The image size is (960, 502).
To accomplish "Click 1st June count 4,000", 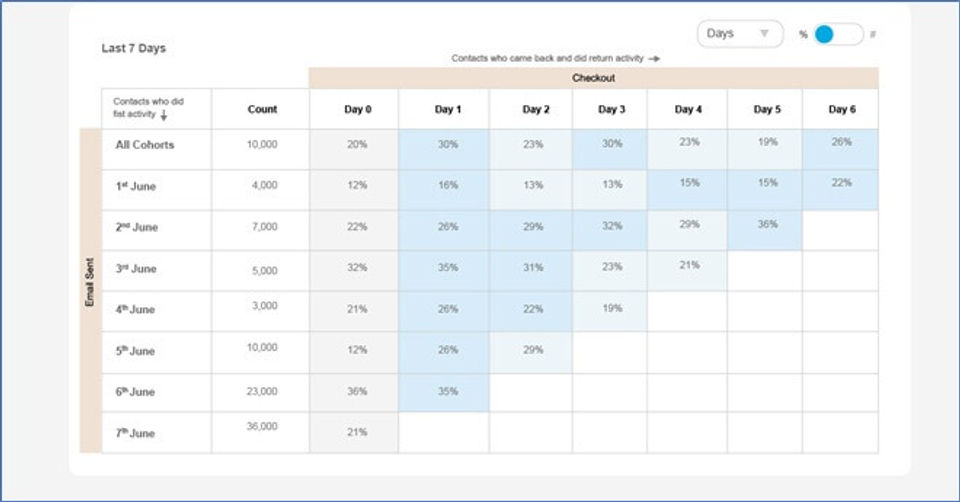I will tap(264, 185).
